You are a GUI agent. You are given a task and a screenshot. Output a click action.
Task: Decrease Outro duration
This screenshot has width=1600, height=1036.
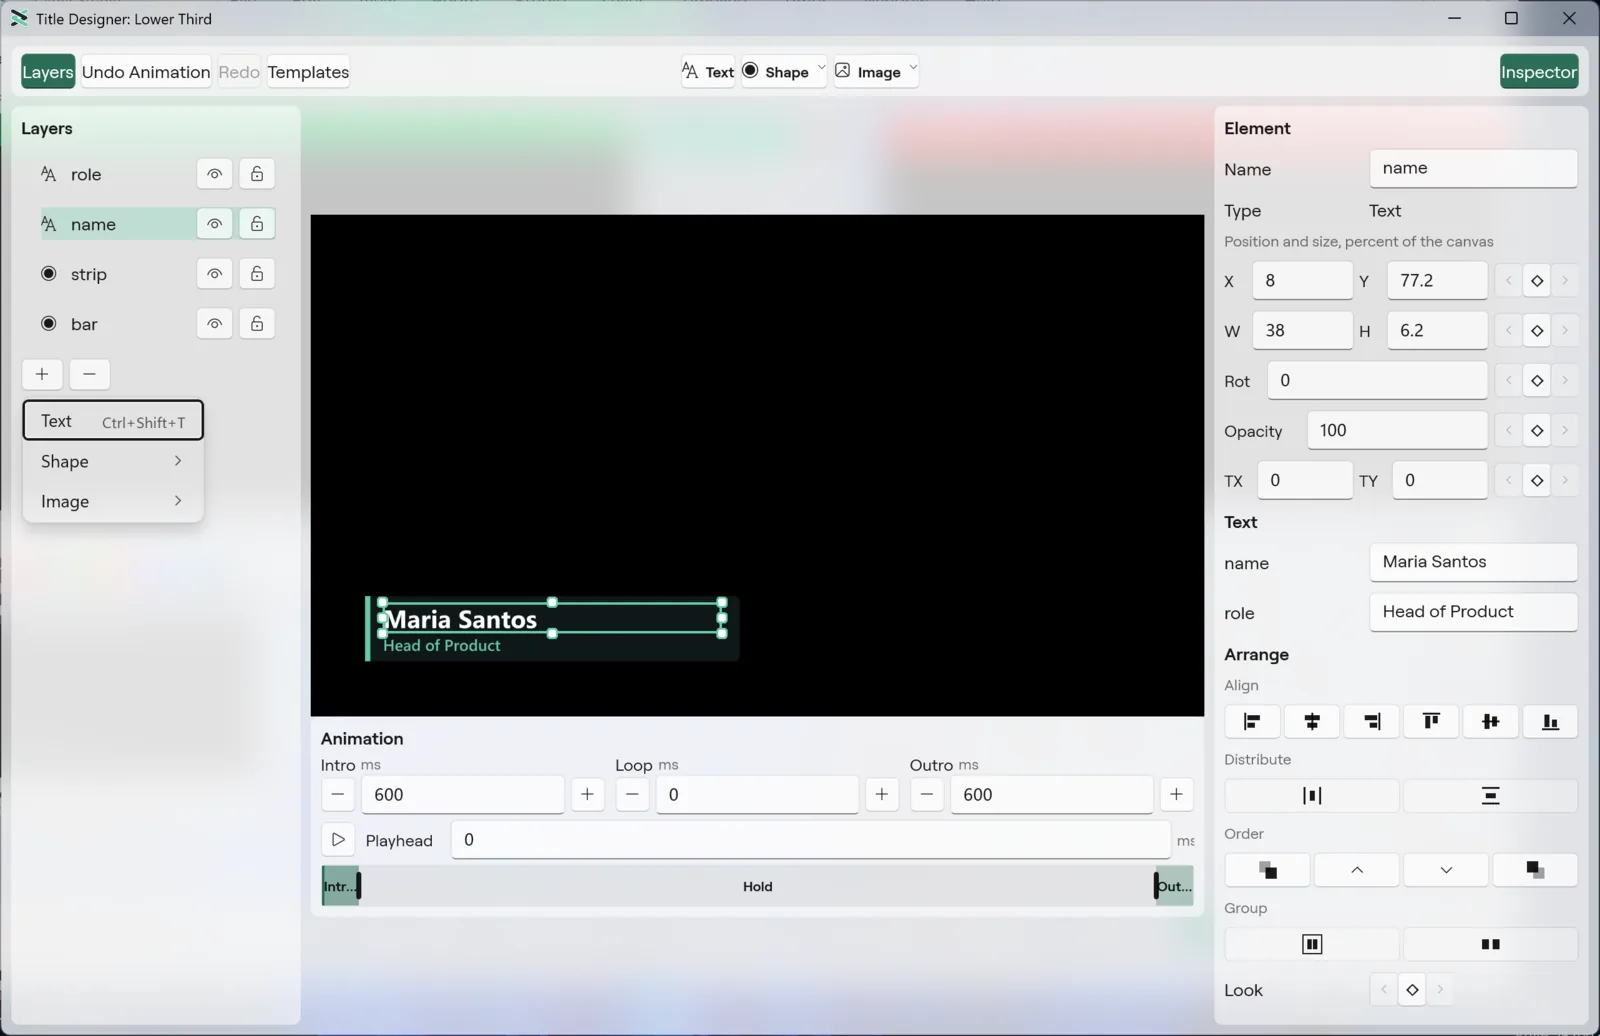coord(927,795)
